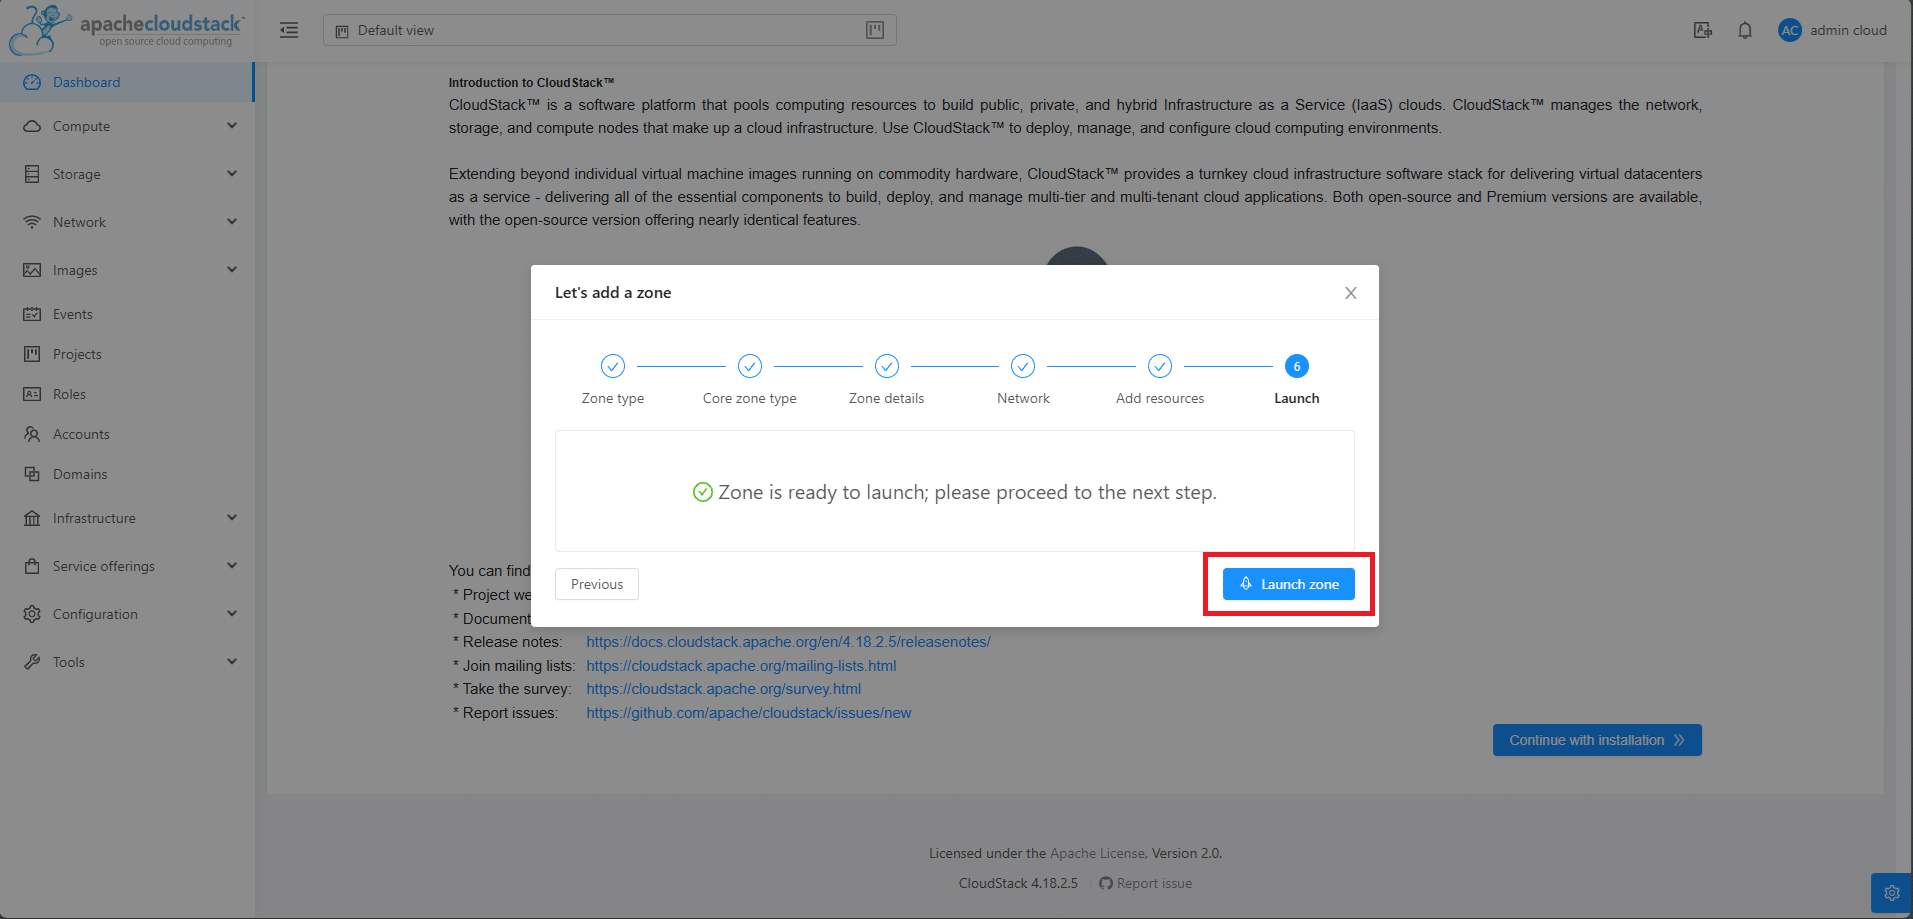This screenshot has height=919, width=1913.
Task: Click the Configuration gear icon
Action: point(32,614)
